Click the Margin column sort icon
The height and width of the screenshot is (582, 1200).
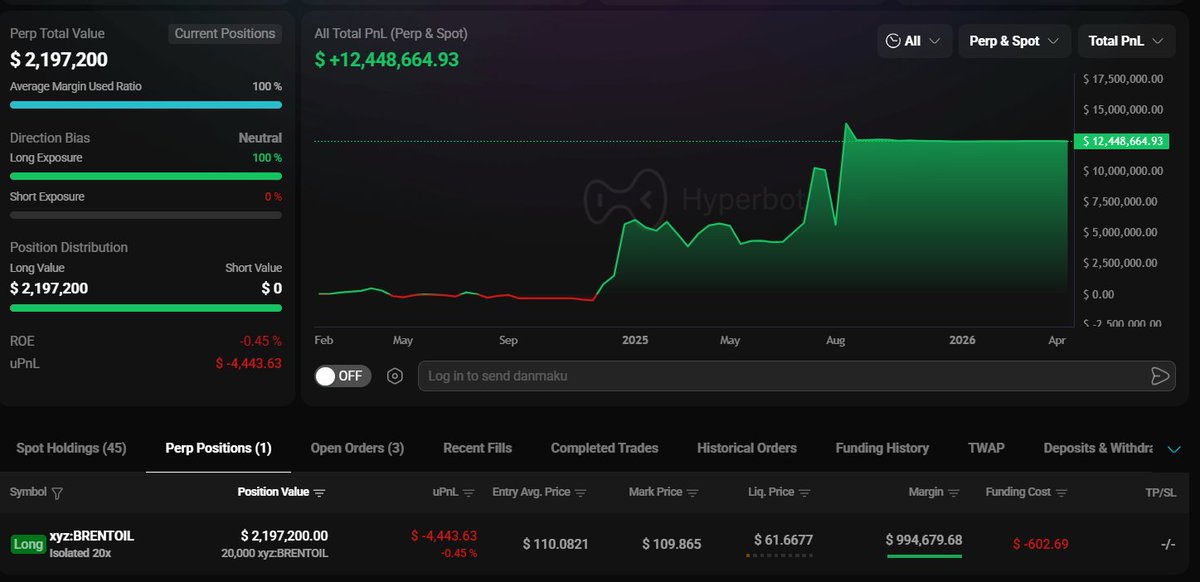coord(953,493)
